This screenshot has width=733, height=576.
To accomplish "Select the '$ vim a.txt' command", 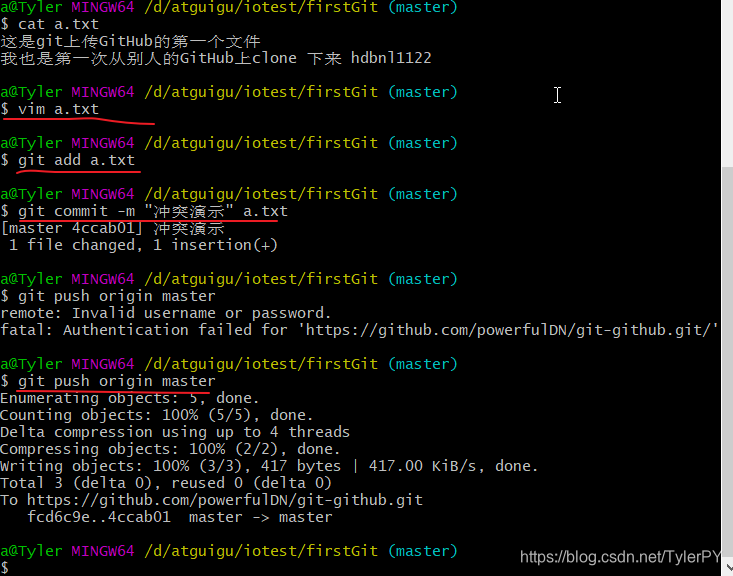I will [x=50, y=109].
